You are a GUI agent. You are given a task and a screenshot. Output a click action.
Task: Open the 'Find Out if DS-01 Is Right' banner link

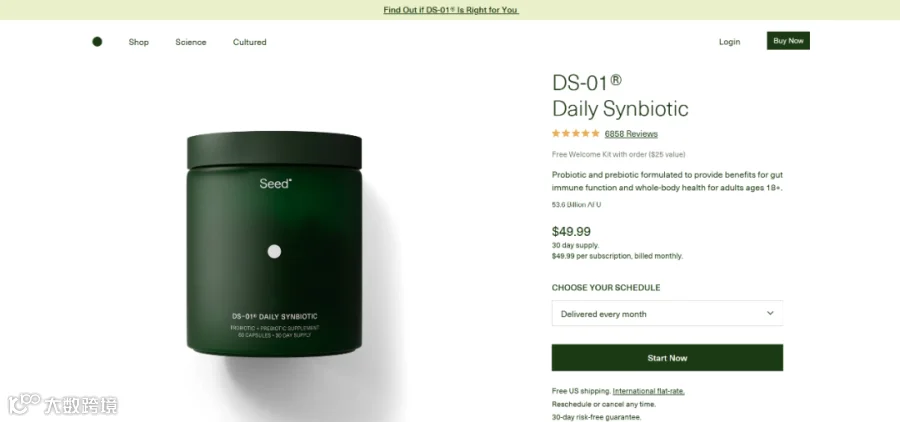click(451, 10)
